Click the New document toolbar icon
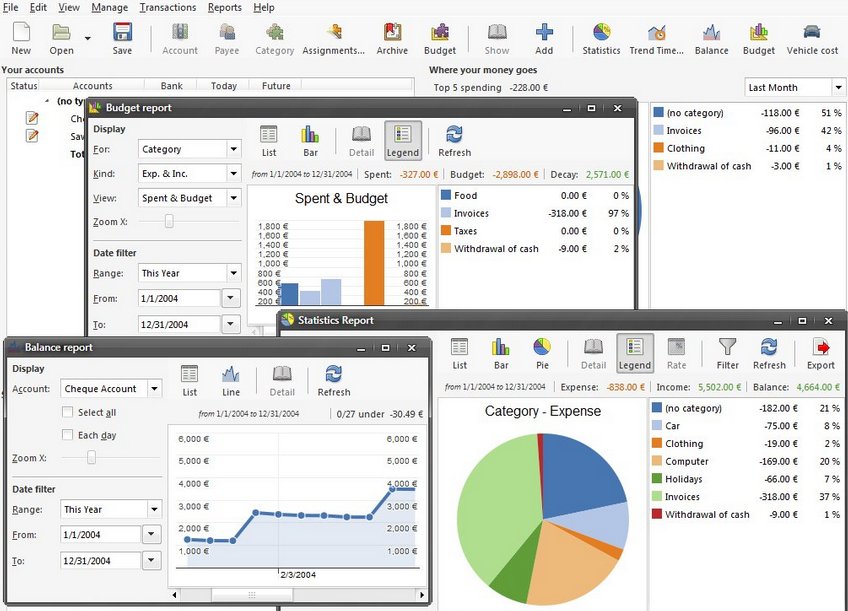Image resolution: width=848 pixels, height=611 pixels. tap(21, 32)
